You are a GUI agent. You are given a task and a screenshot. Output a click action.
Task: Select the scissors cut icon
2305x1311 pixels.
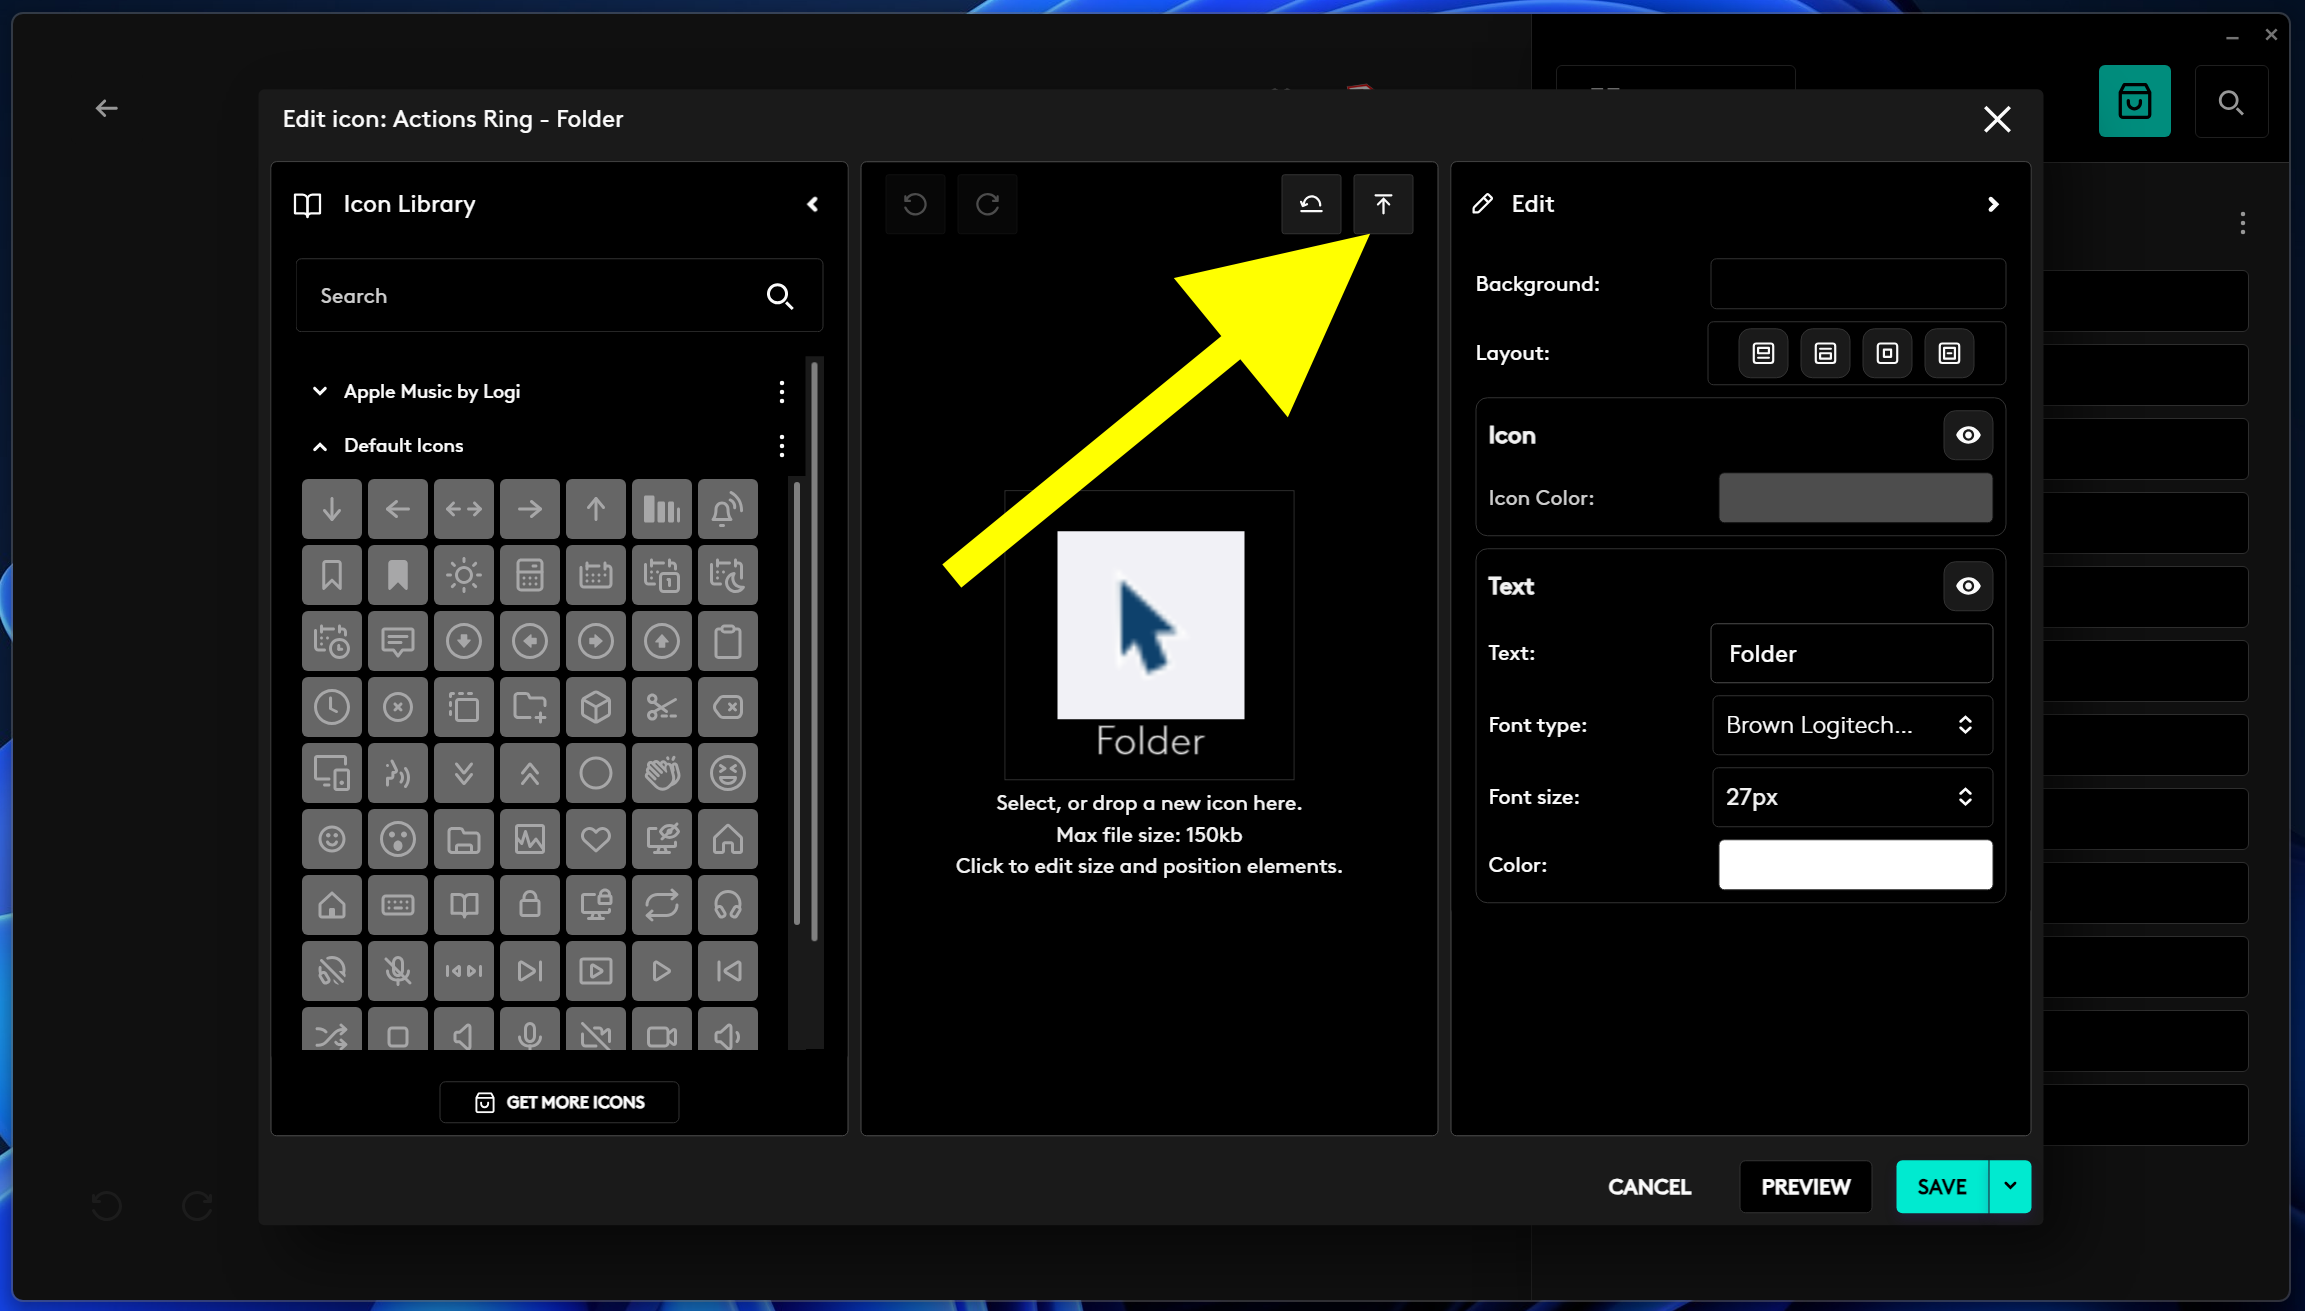coord(661,707)
